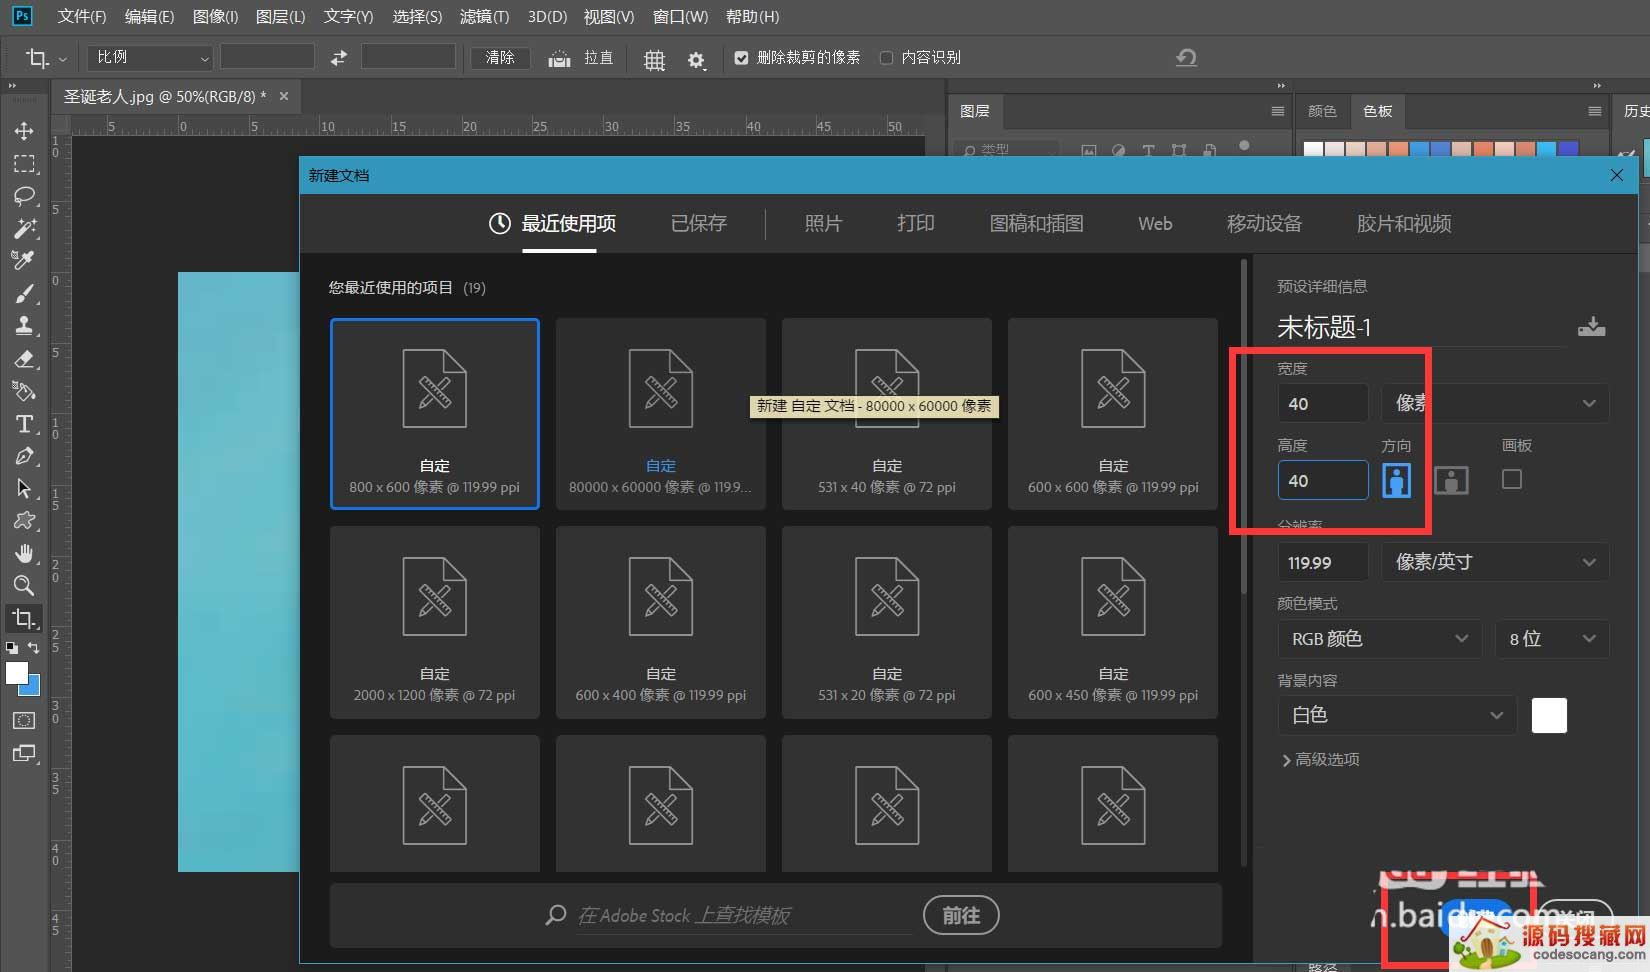Click the Straighten tool icon
The image size is (1650, 972).
pos(560,59)
